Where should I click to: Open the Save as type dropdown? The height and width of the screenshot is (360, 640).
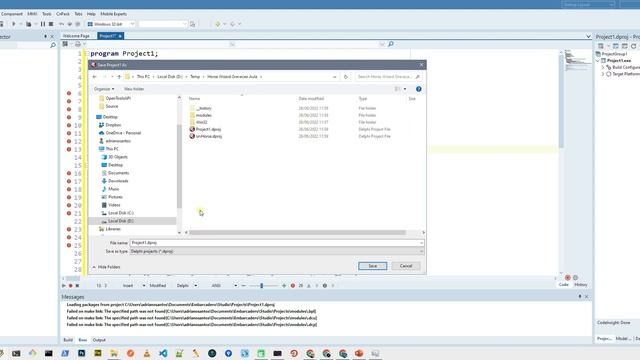click(x=277, y=251)
